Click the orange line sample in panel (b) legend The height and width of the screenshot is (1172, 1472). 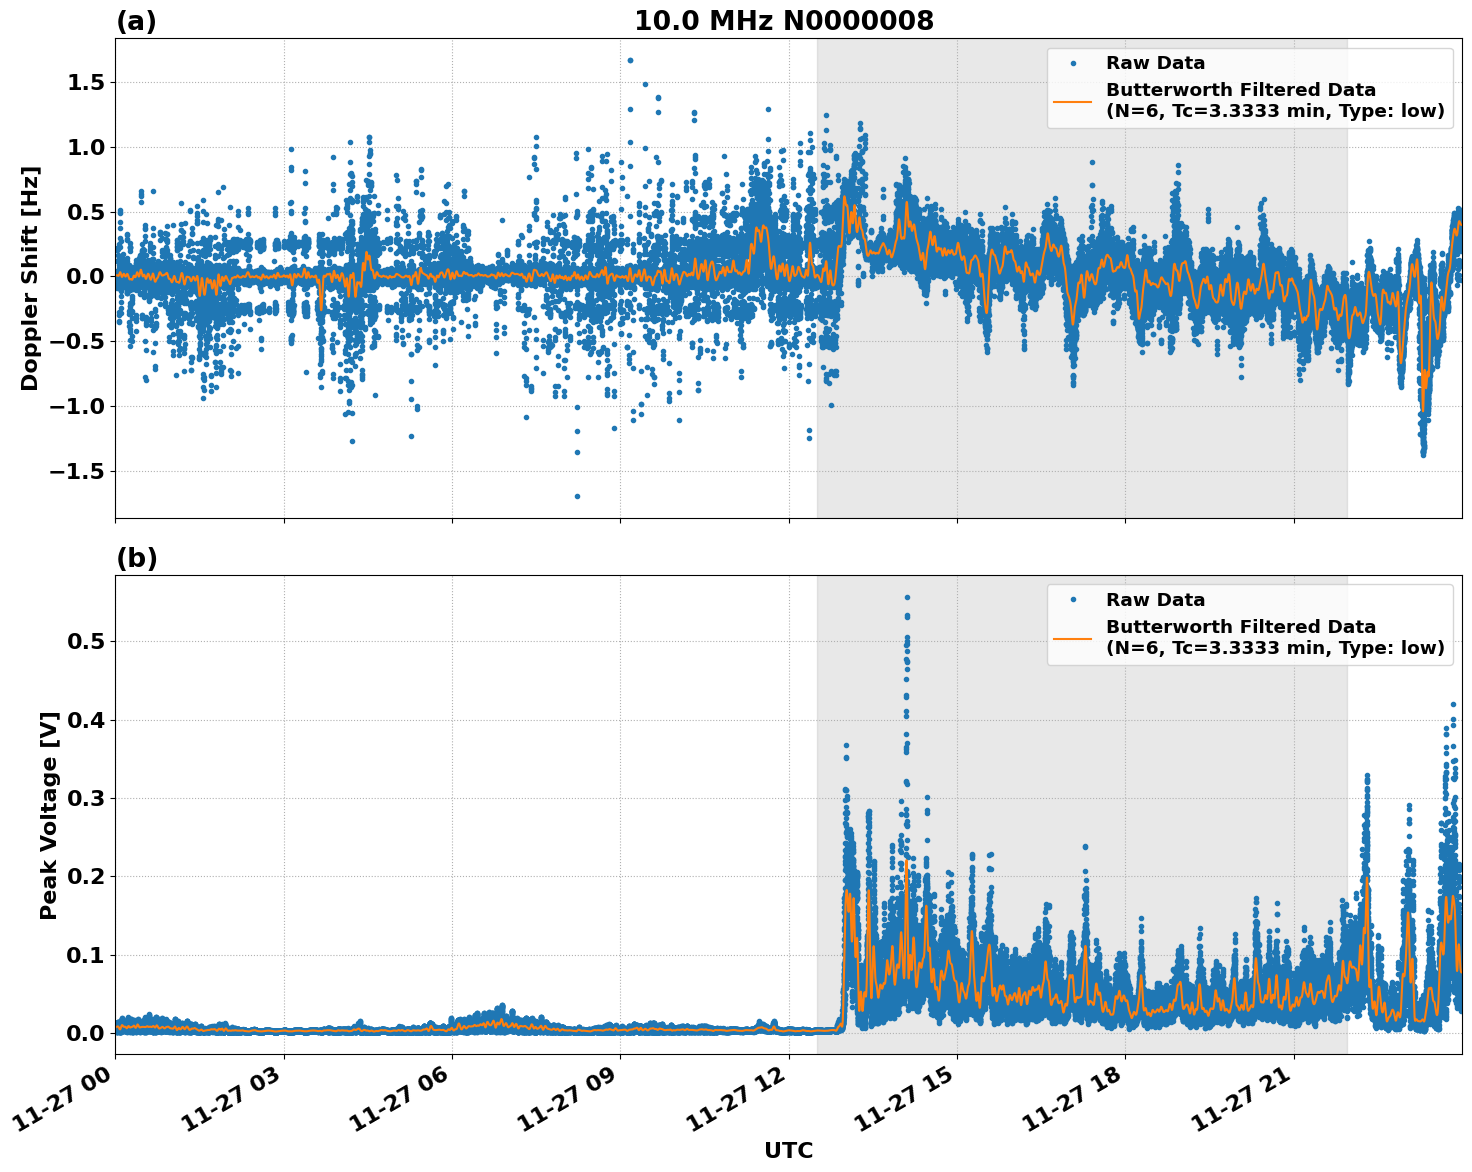coord(1073,637)
